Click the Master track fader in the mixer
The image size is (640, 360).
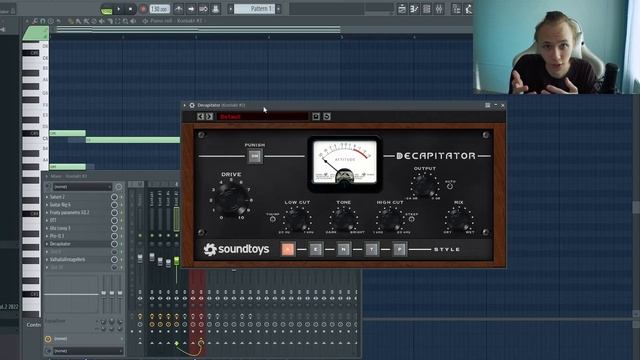[140, 258]
